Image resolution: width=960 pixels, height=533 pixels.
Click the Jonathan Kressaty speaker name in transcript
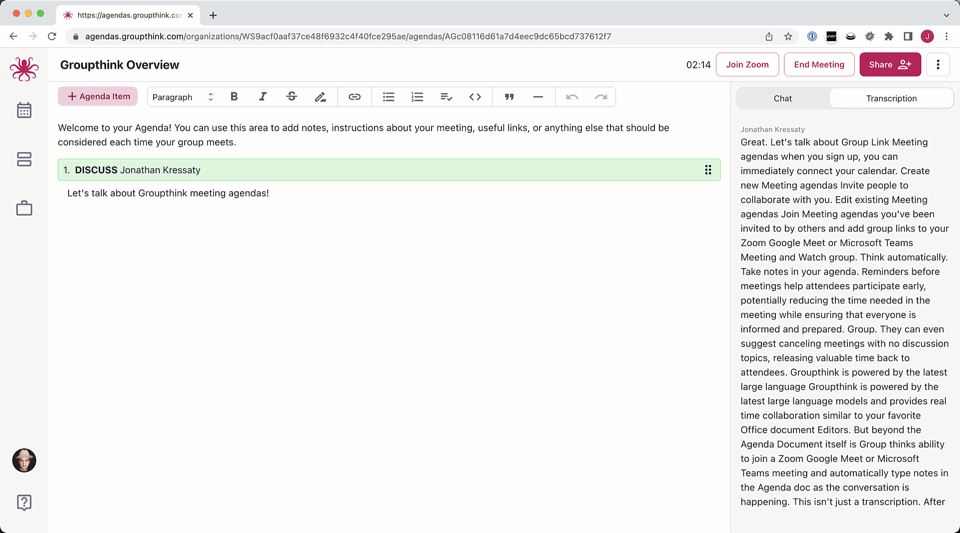[x=772, y=129]
